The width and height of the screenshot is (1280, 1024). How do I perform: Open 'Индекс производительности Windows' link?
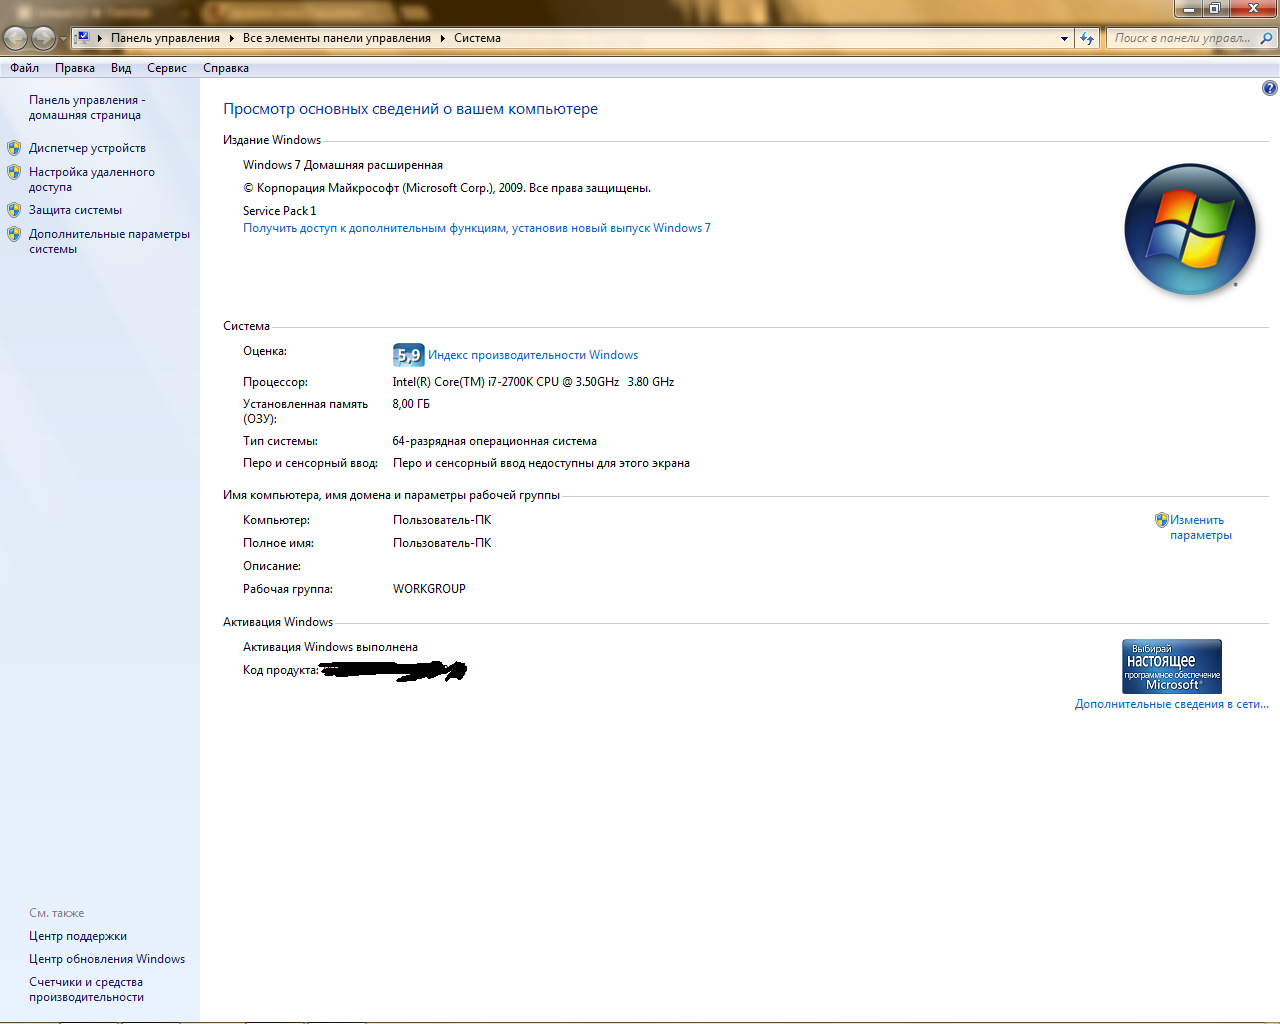click(x=533, y=355)
